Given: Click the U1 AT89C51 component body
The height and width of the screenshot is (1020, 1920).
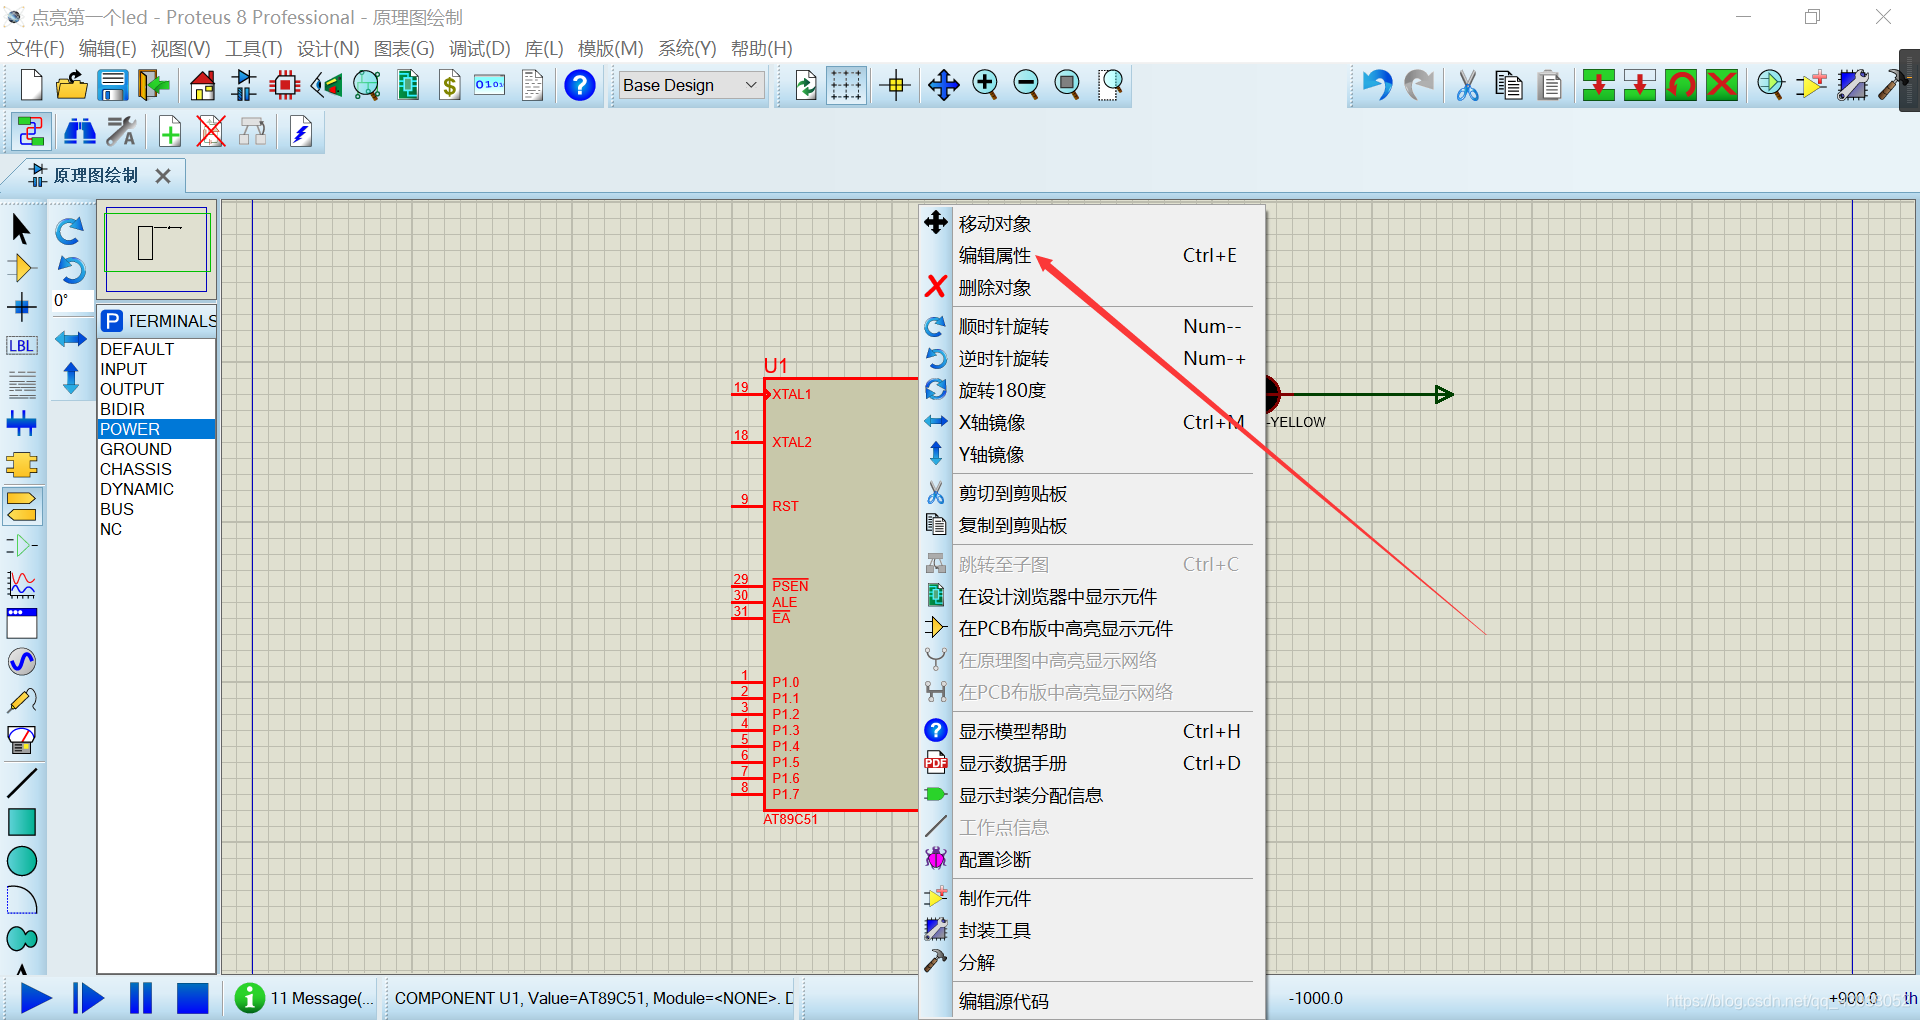Looking at the screenshot, I should [840, 595].
